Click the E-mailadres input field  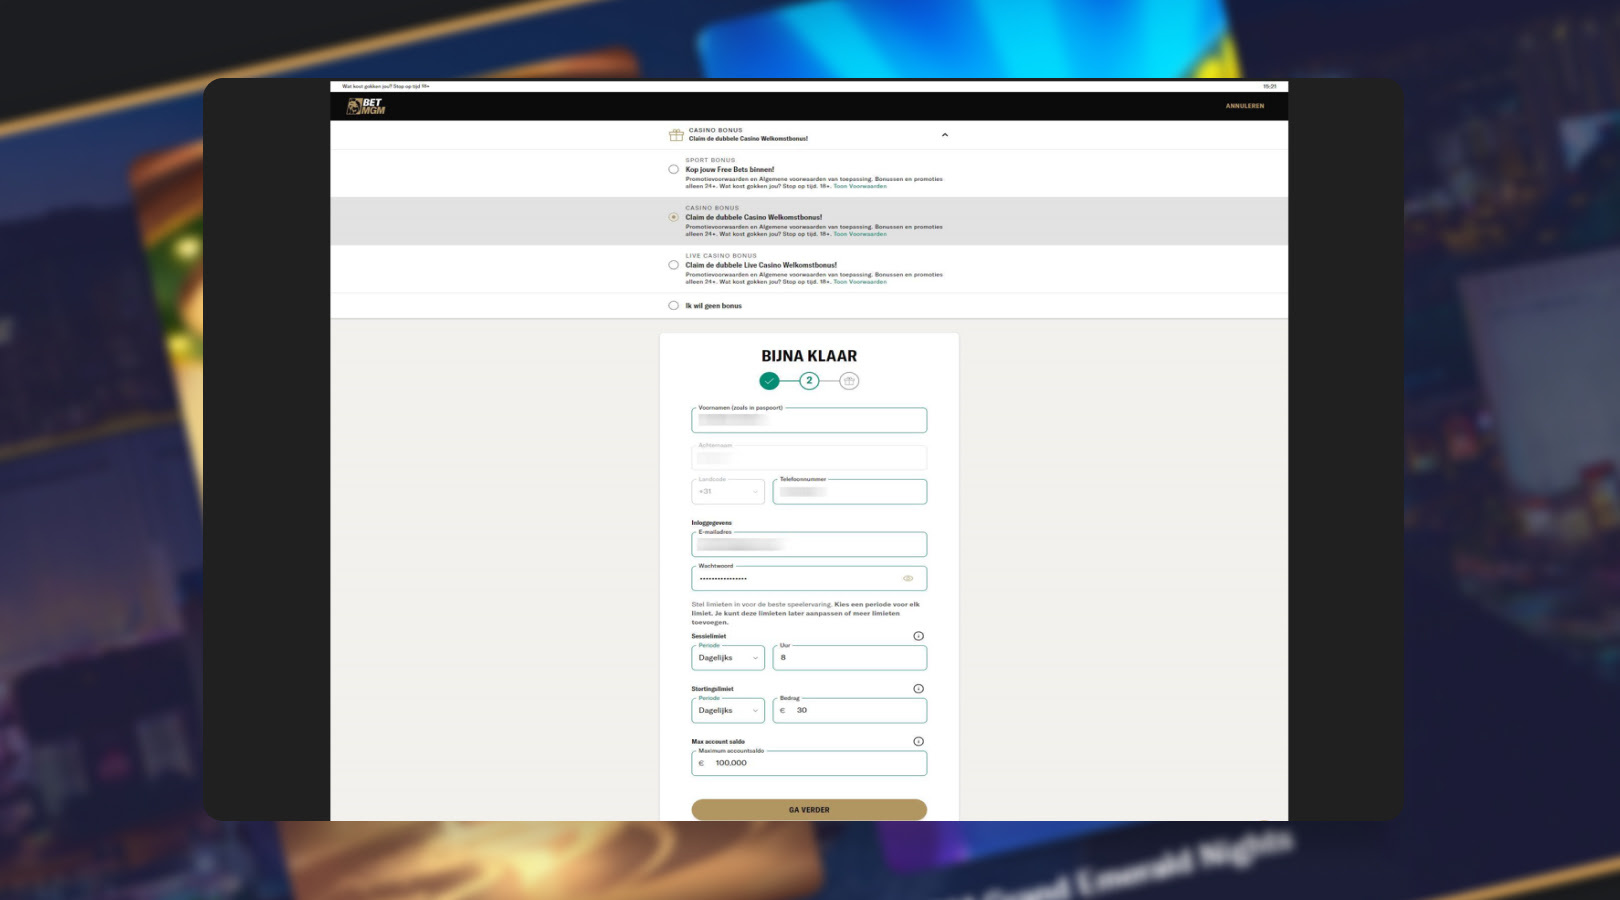(x=809, y=544)
